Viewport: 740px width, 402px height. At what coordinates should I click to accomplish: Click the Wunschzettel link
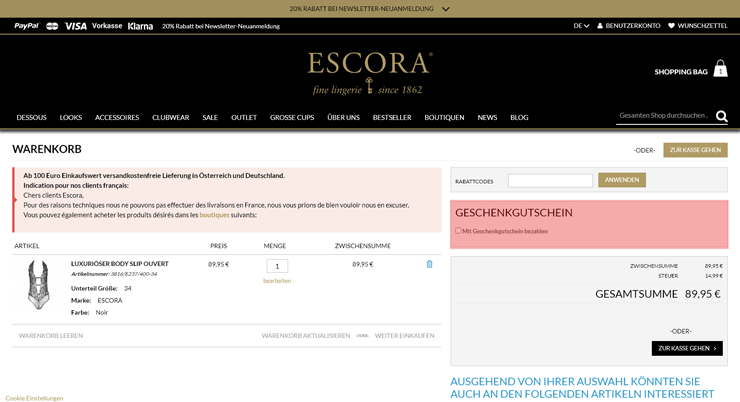click(x=703, y=26)
